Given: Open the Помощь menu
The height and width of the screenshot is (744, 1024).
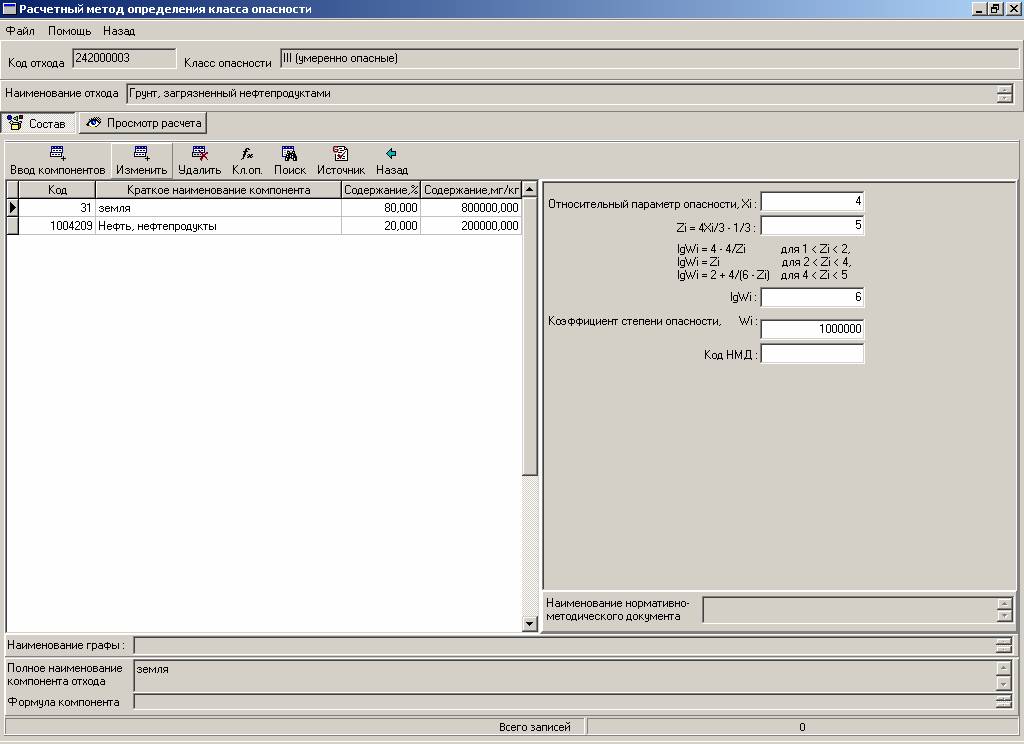Looking at the screenshot, I should [69, 31].
